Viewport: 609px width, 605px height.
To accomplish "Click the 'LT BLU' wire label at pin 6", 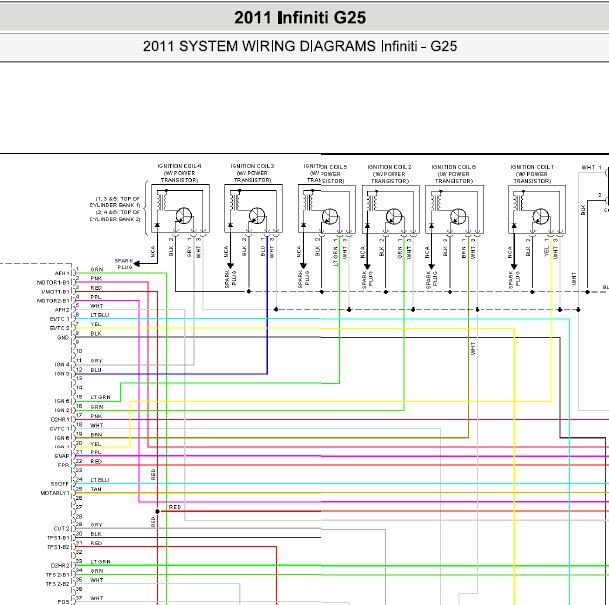I will click(x=100, y=315).
